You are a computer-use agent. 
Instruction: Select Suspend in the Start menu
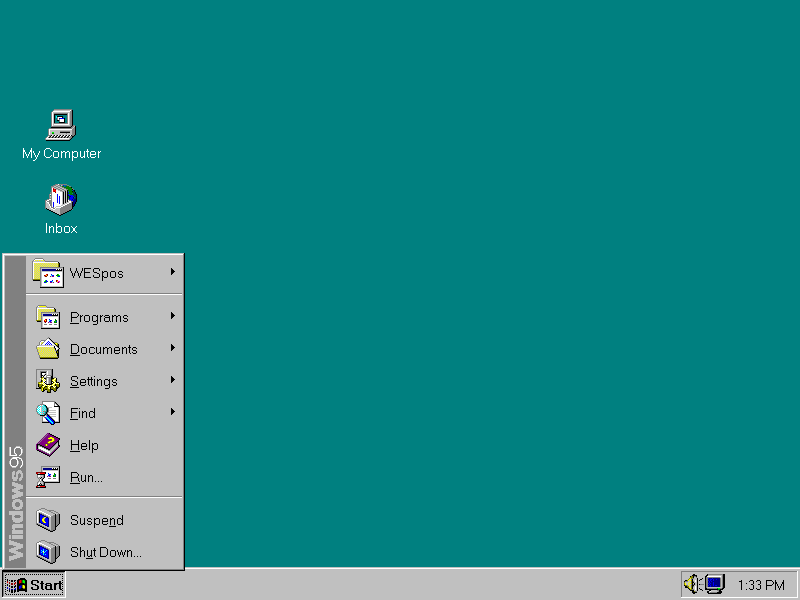(104, 520)
